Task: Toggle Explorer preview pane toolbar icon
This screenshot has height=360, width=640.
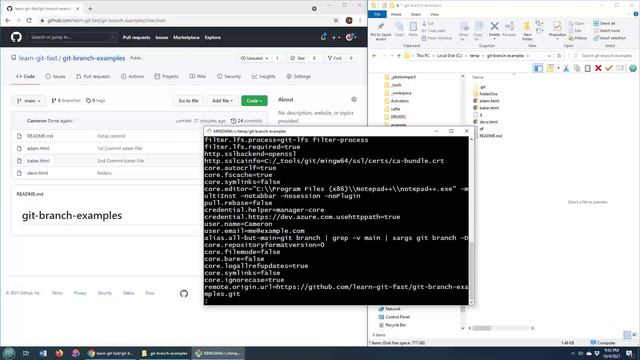Action: (x=538, y=68)
